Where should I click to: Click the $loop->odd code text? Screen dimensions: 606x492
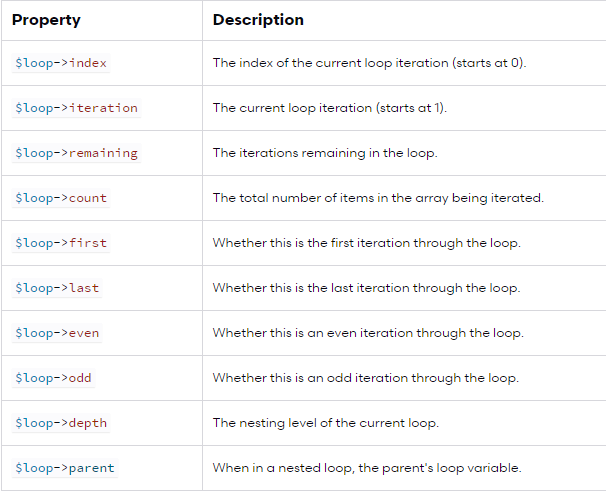pos(53,378)
